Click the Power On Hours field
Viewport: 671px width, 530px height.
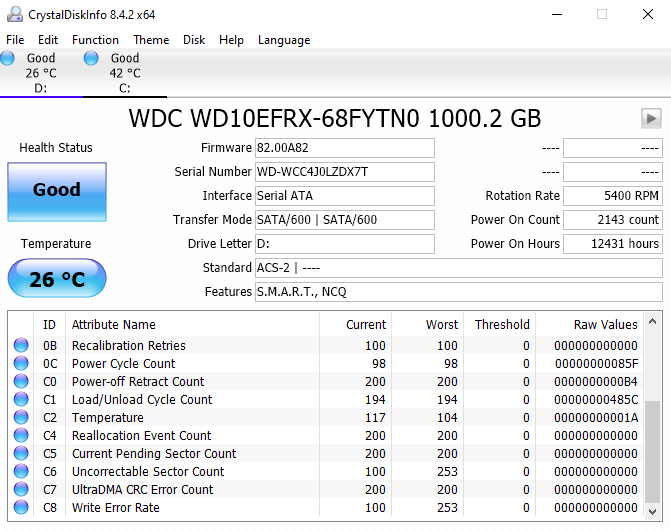[613, 244]
